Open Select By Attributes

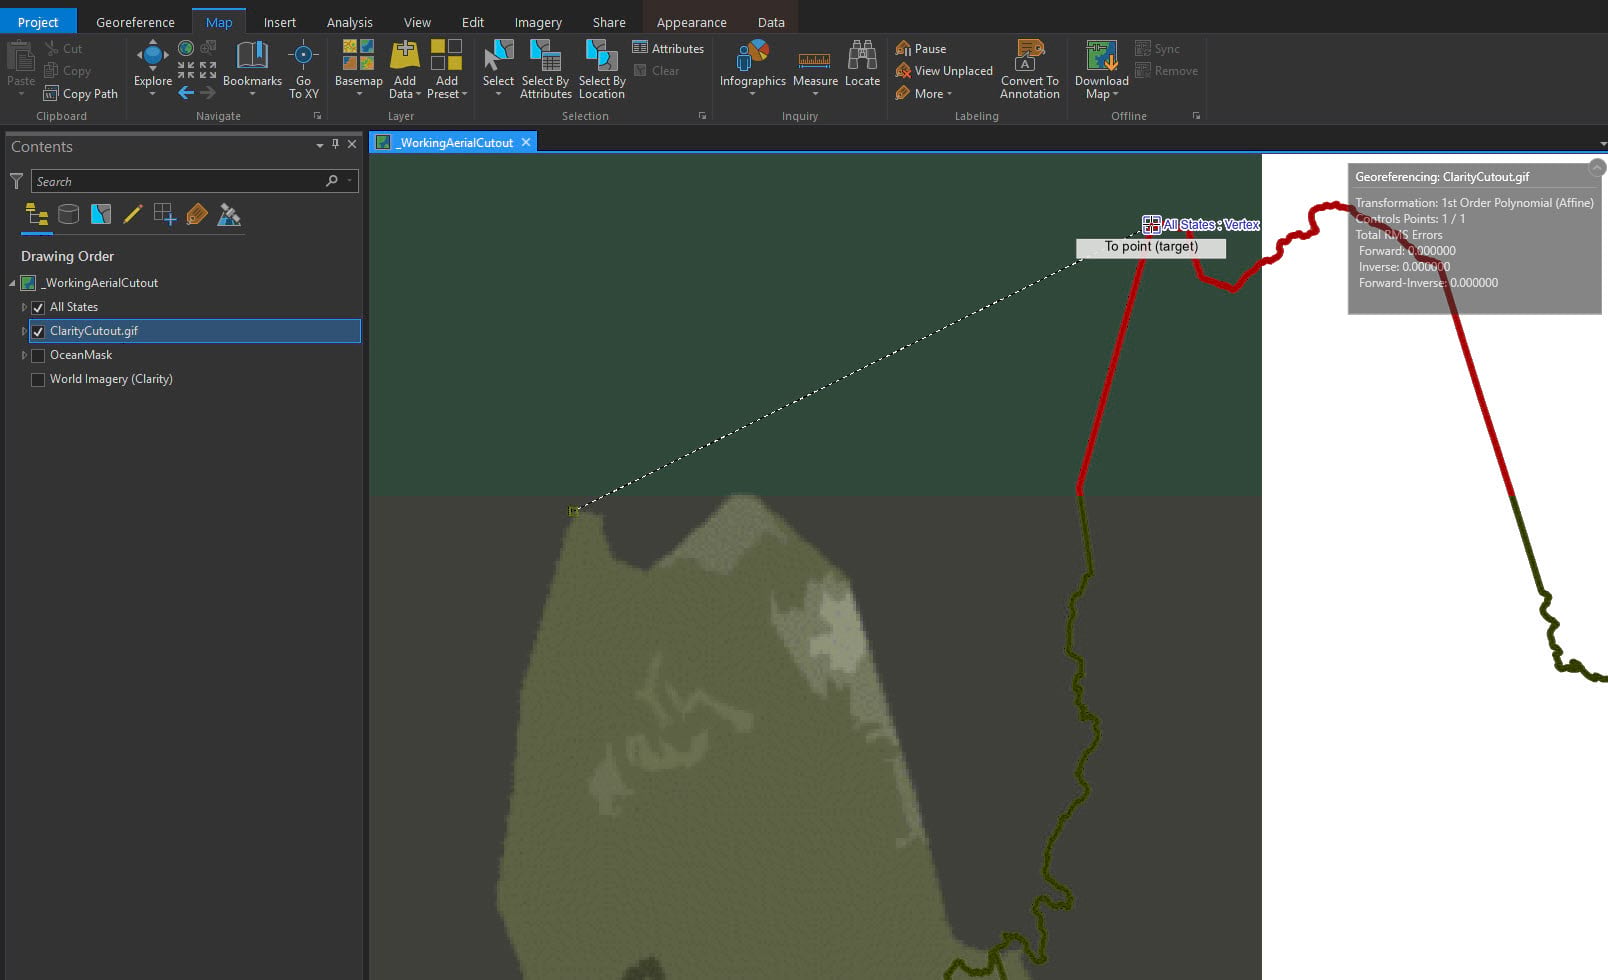pos(546,69)
